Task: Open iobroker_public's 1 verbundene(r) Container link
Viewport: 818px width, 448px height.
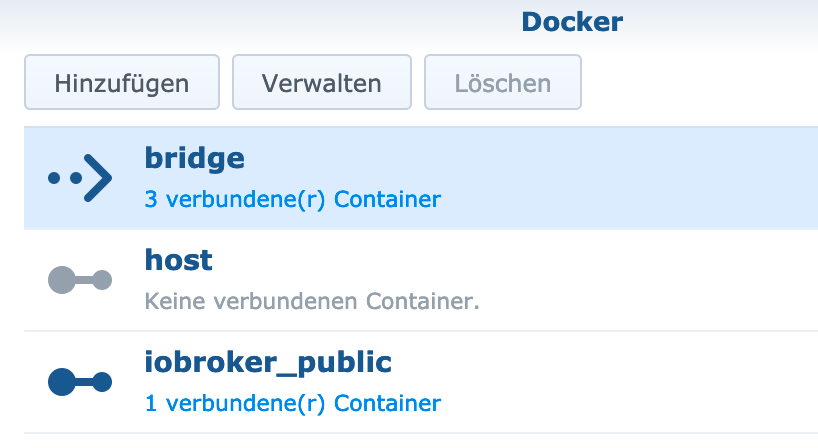Action: tap(293, 403)
